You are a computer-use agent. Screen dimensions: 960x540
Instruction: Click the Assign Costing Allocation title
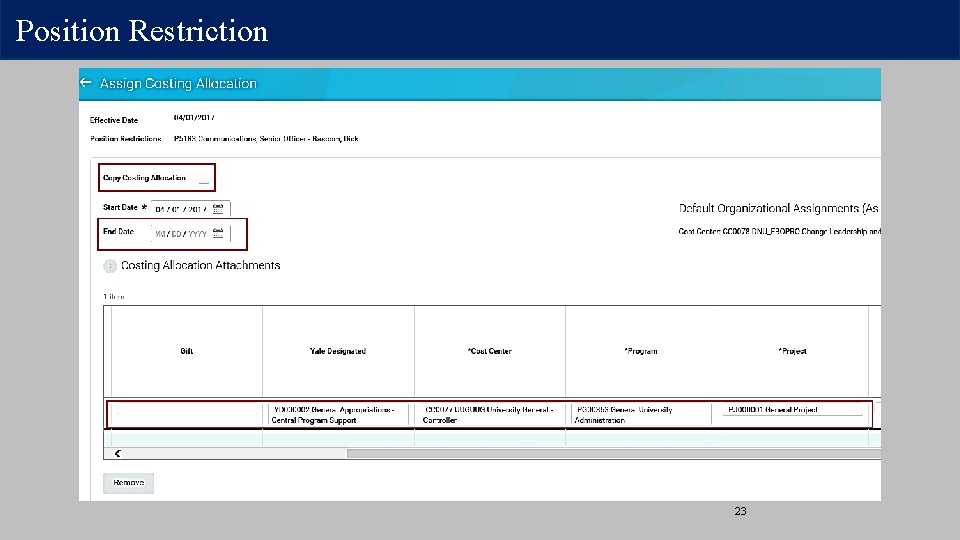[178, 83]
